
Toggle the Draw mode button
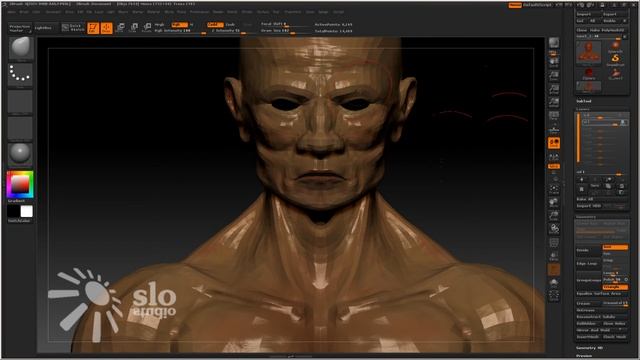coord(107,28)
